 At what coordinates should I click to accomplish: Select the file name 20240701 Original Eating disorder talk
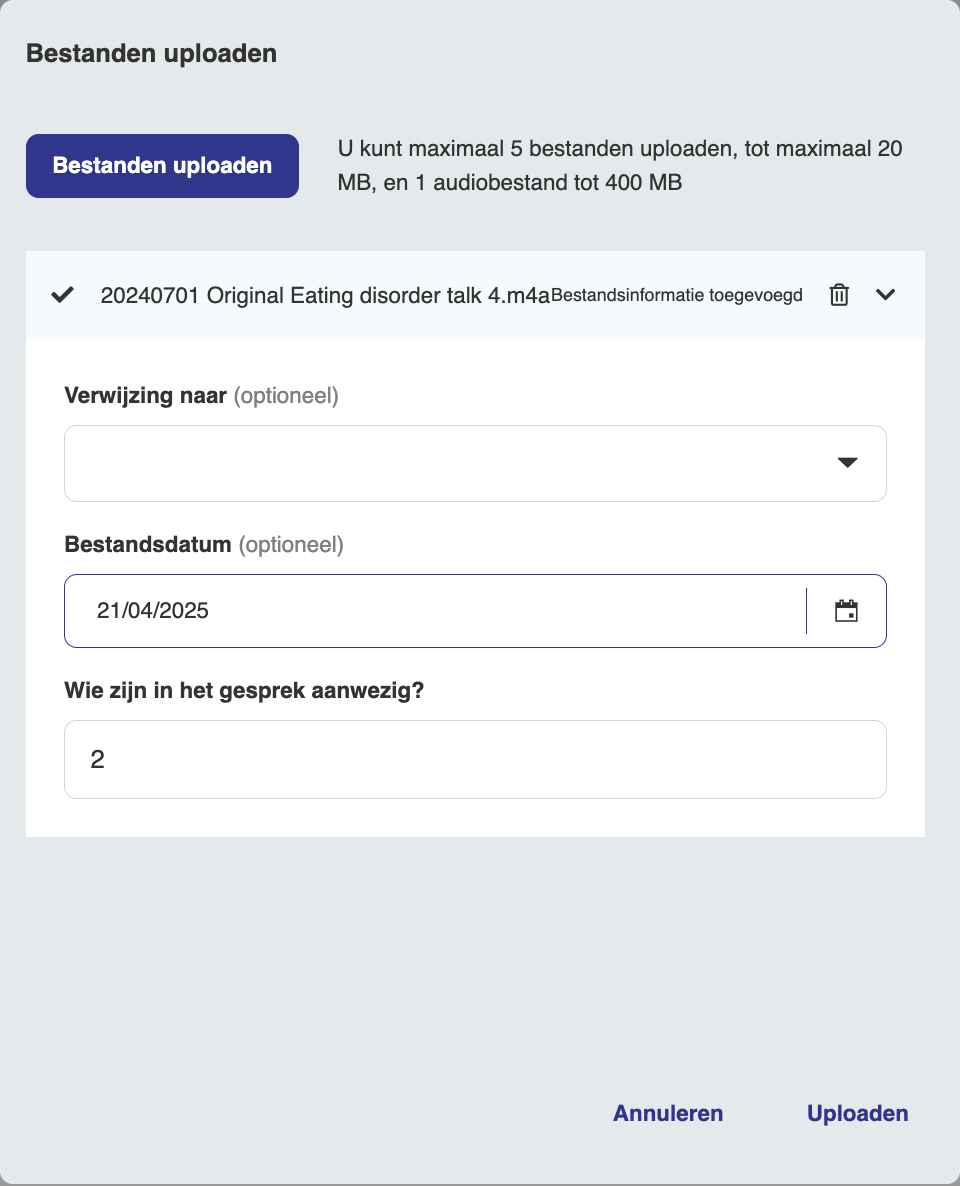(324, 295)
